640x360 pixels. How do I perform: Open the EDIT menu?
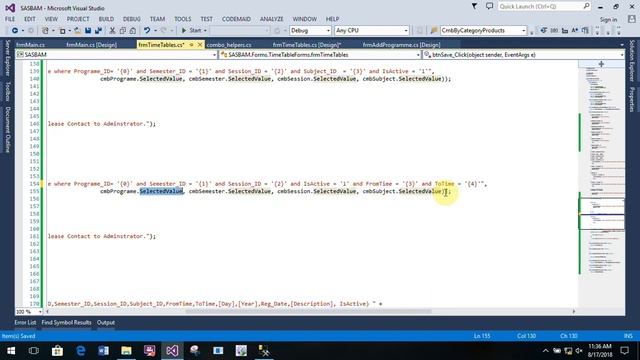(x=29, y=19)
